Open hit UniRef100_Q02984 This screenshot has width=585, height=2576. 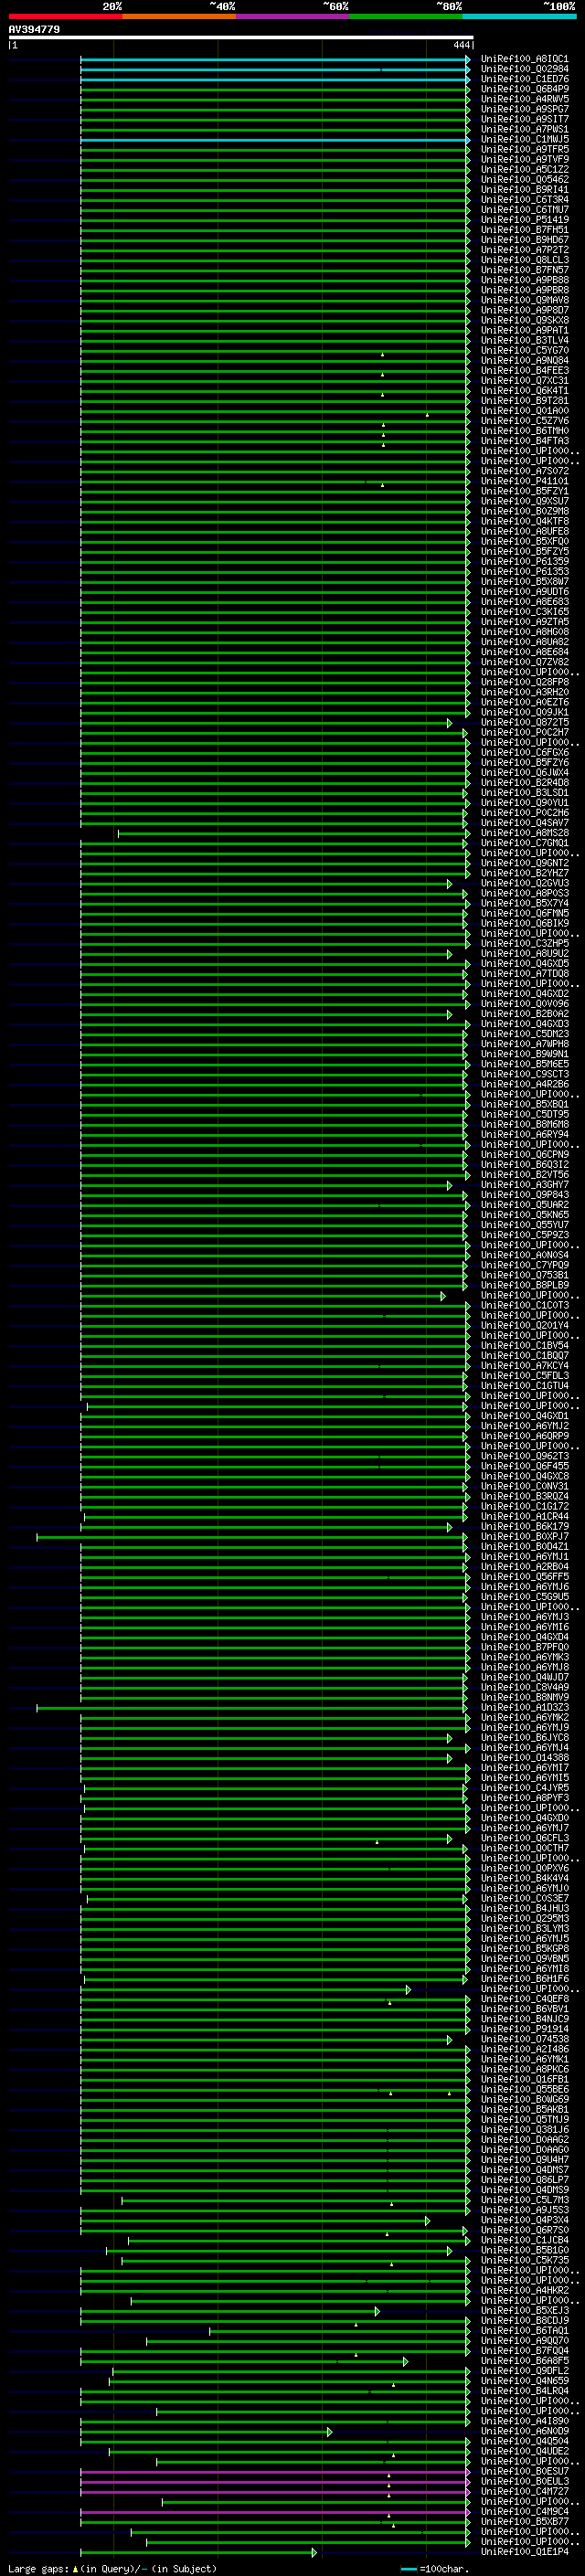pos(524,69)
